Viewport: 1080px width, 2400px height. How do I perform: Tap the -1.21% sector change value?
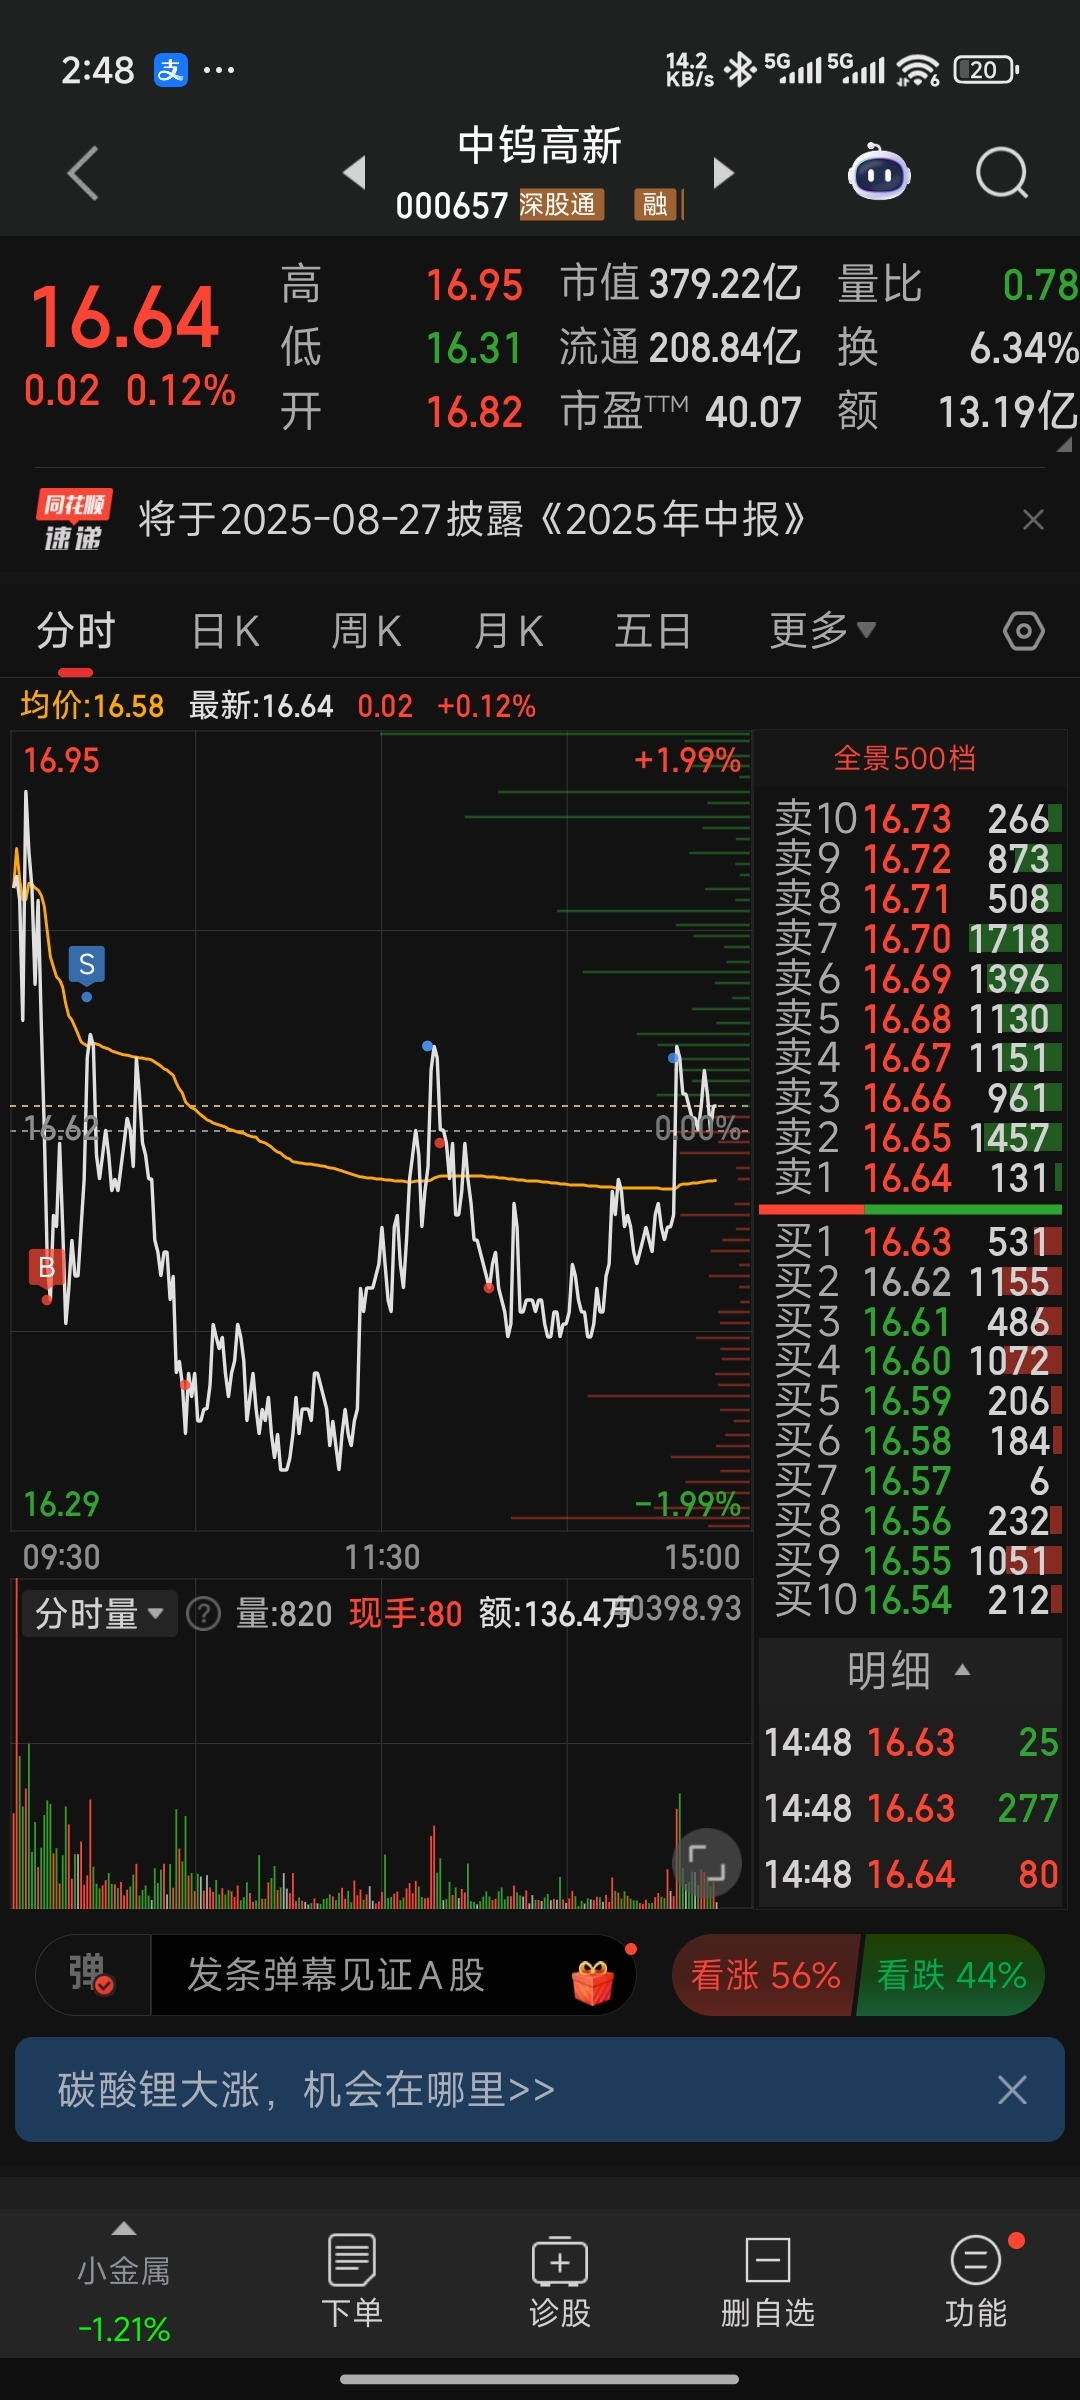(124, 2330)
